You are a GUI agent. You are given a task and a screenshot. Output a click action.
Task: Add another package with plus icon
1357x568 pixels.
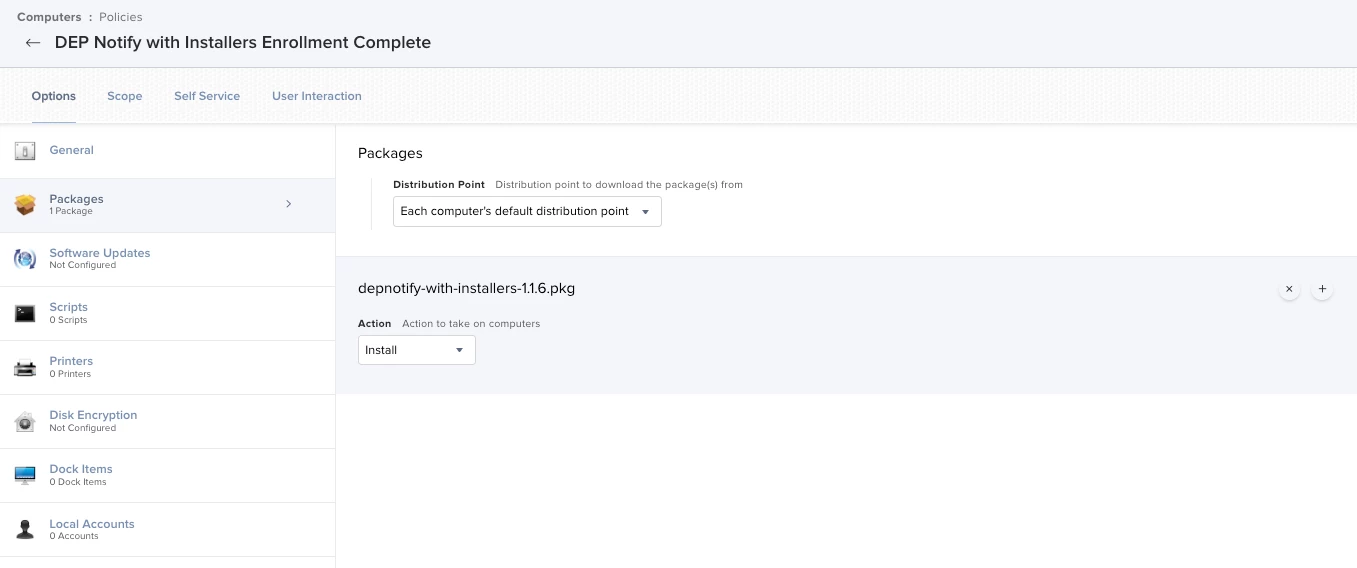(x=1322, y=289)
